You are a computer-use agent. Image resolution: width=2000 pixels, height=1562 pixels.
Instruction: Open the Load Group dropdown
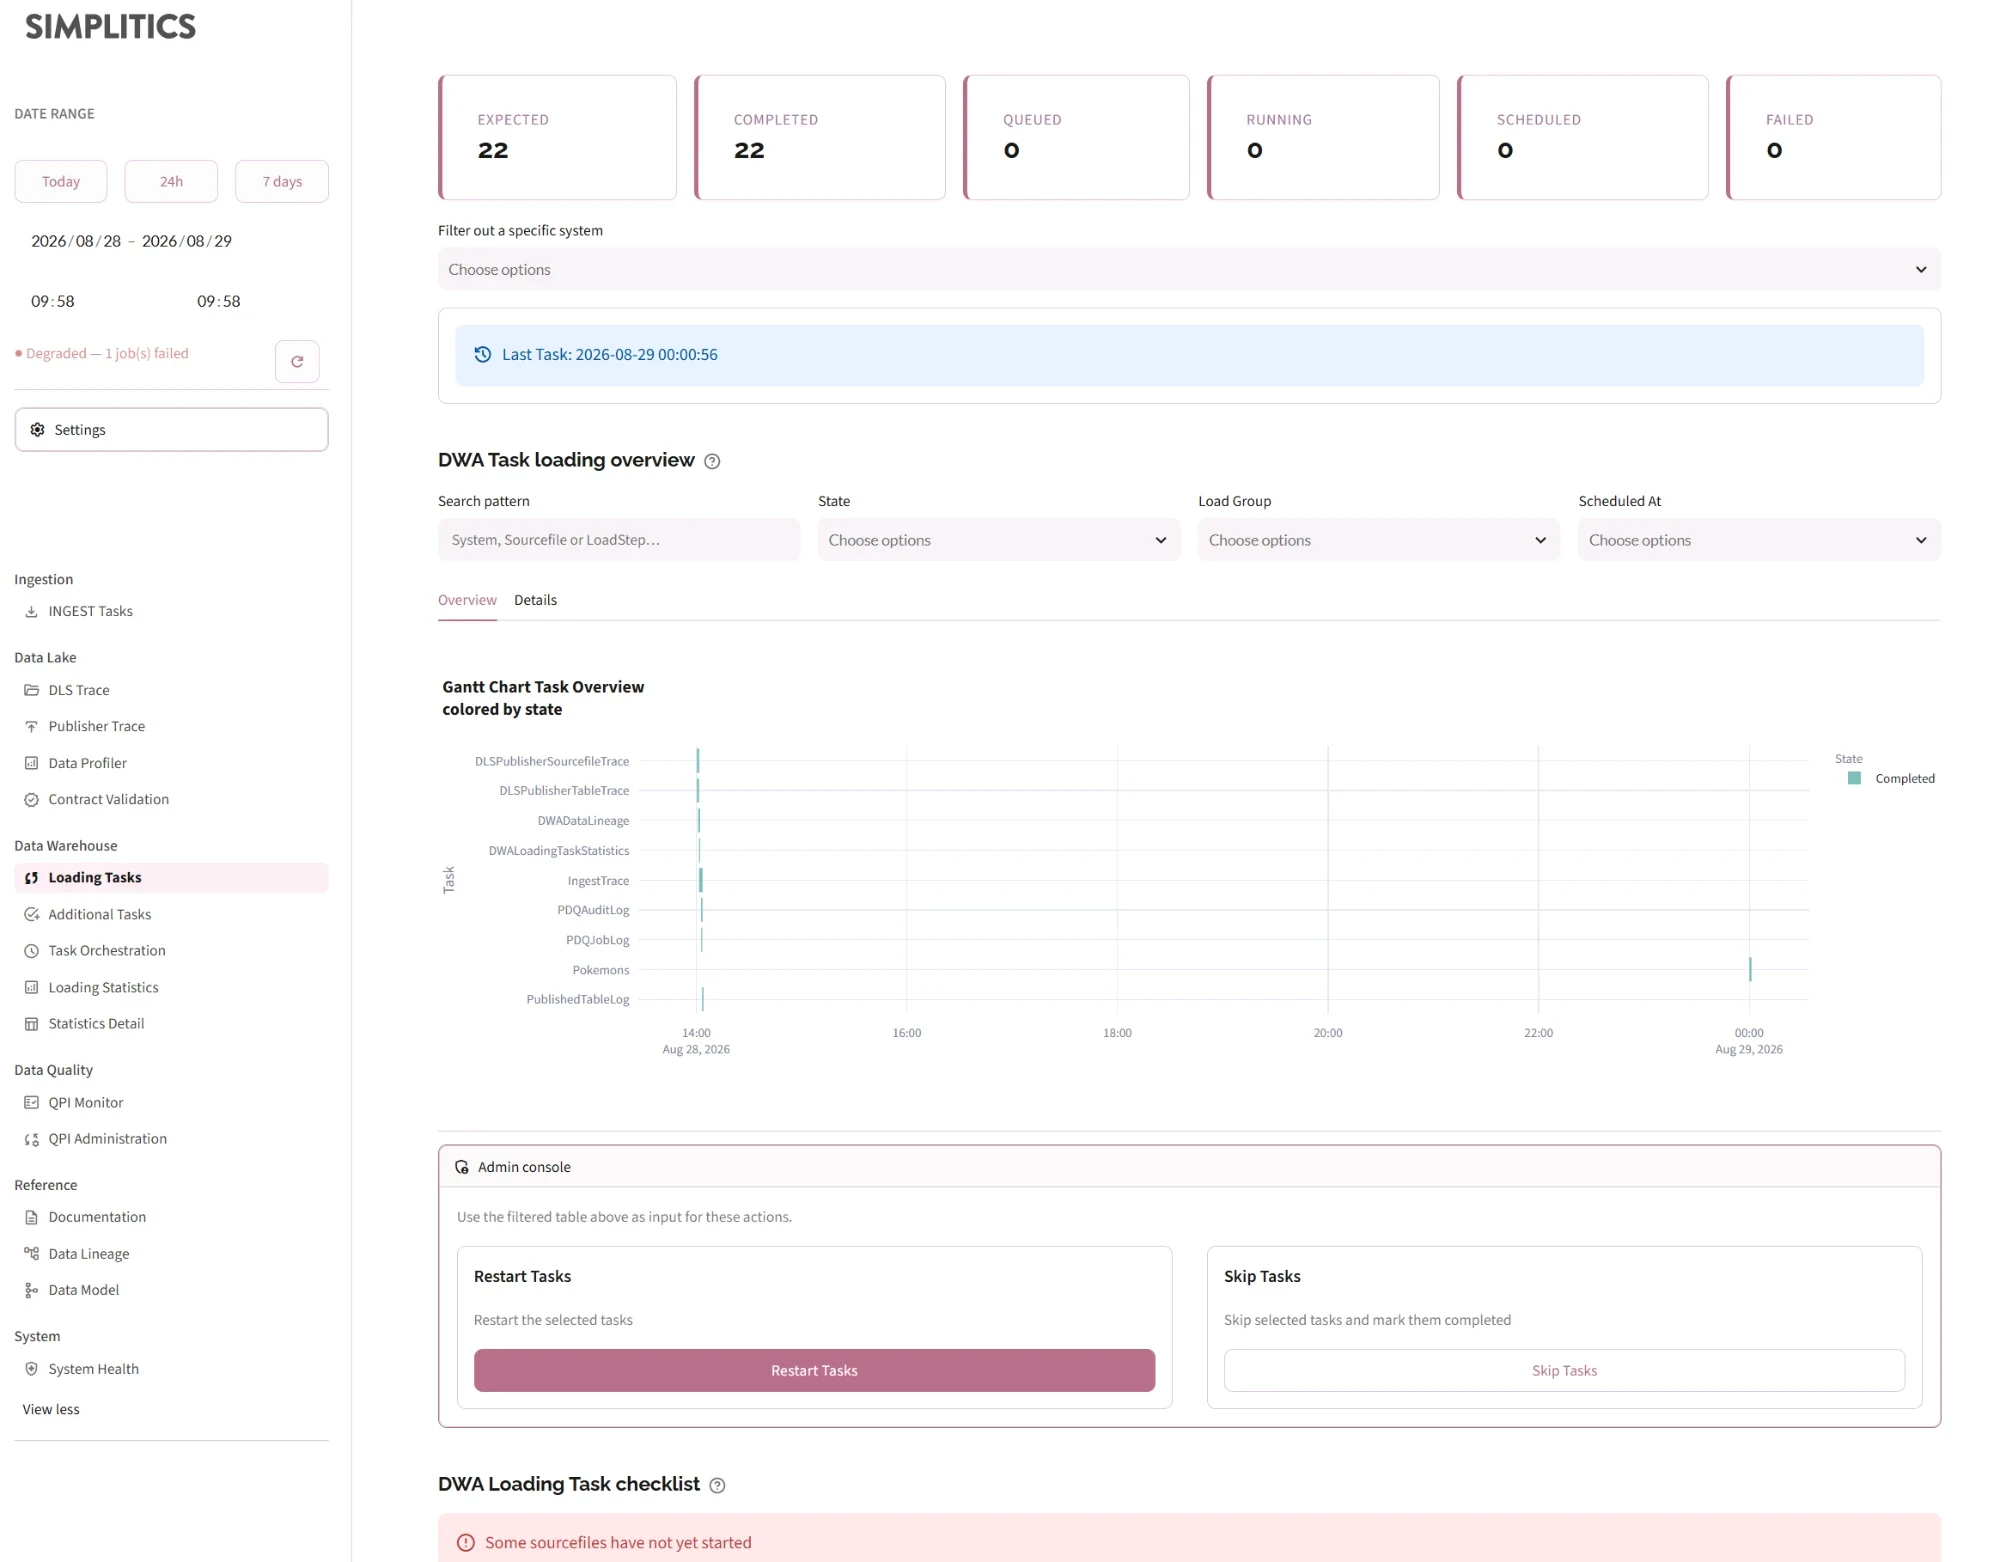(1379, 540)
